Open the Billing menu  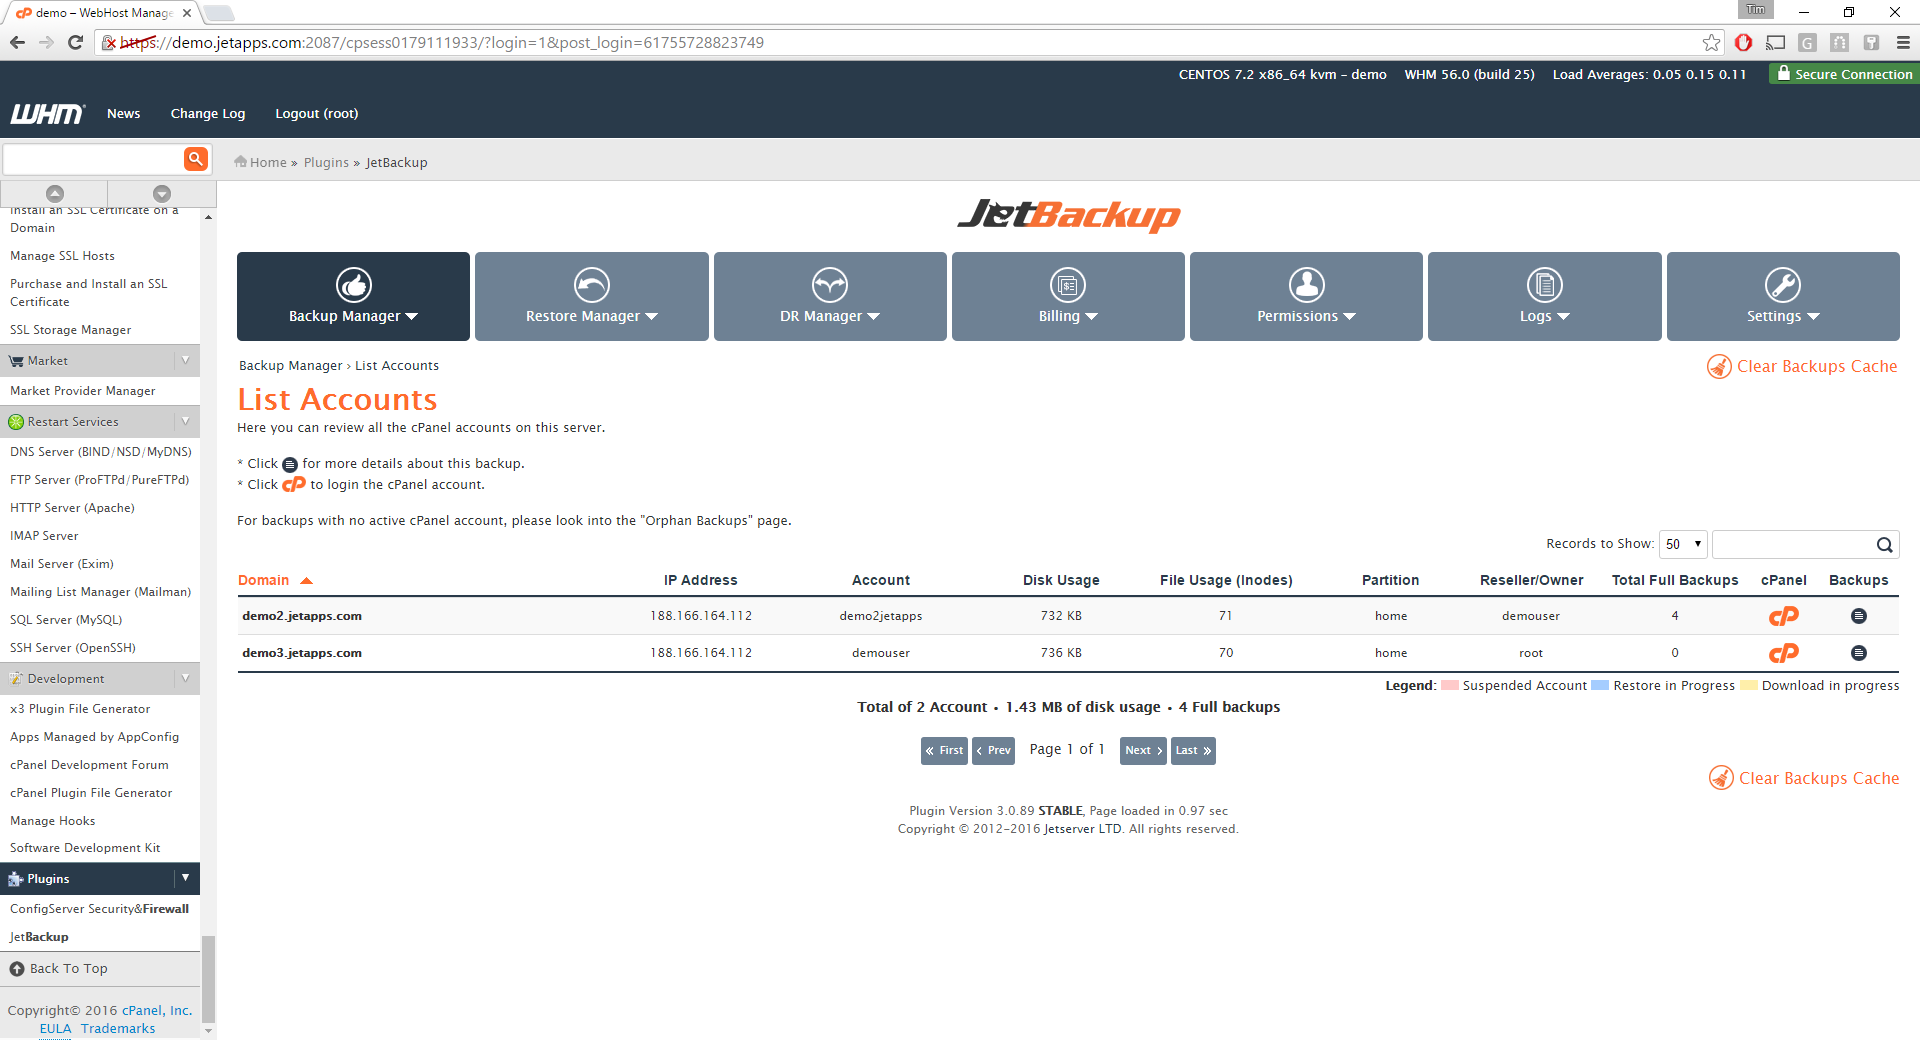click(x=1068, y=296)
